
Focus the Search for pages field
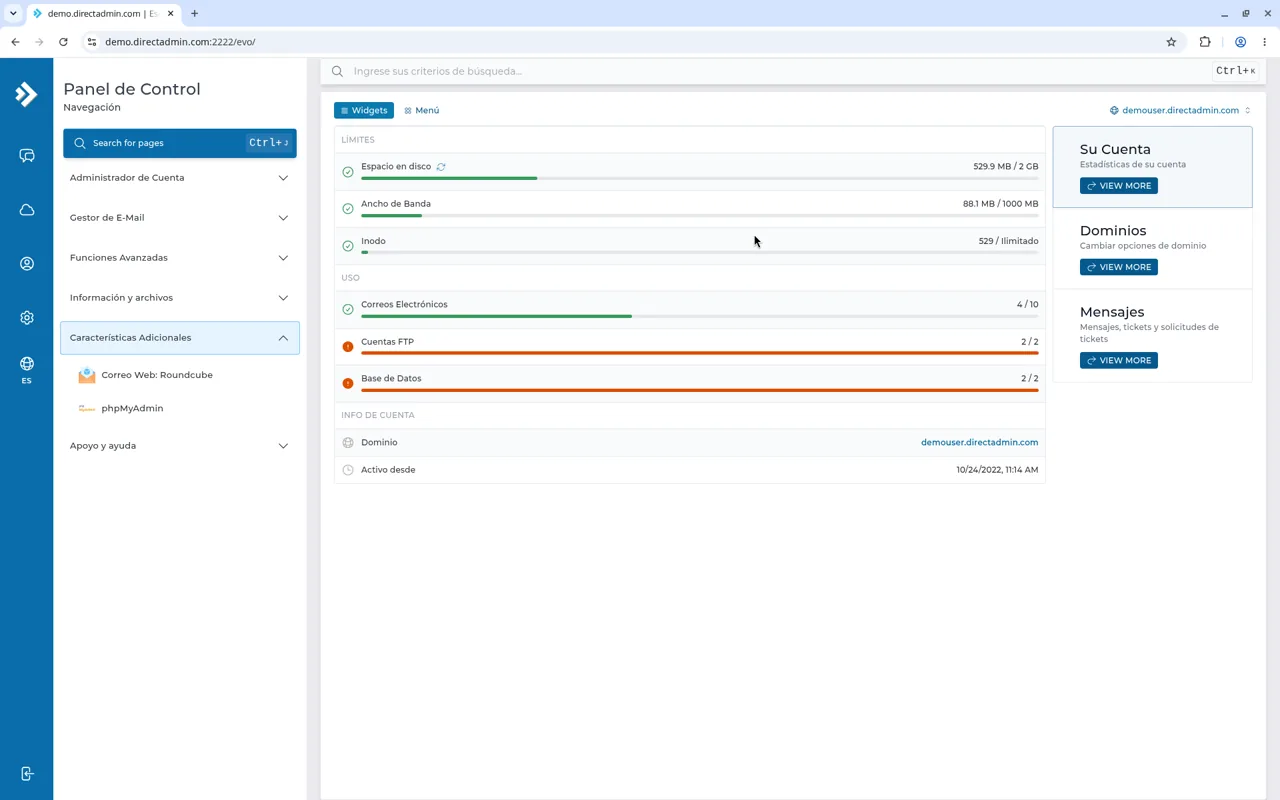(x=180, y=143)
